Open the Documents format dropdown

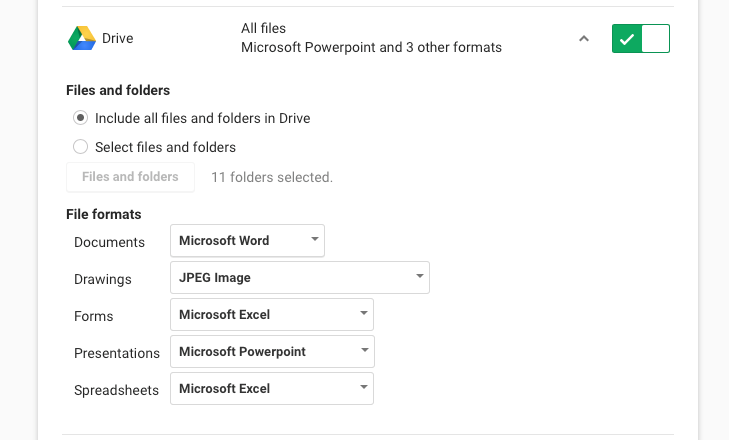tap(247, 240)
